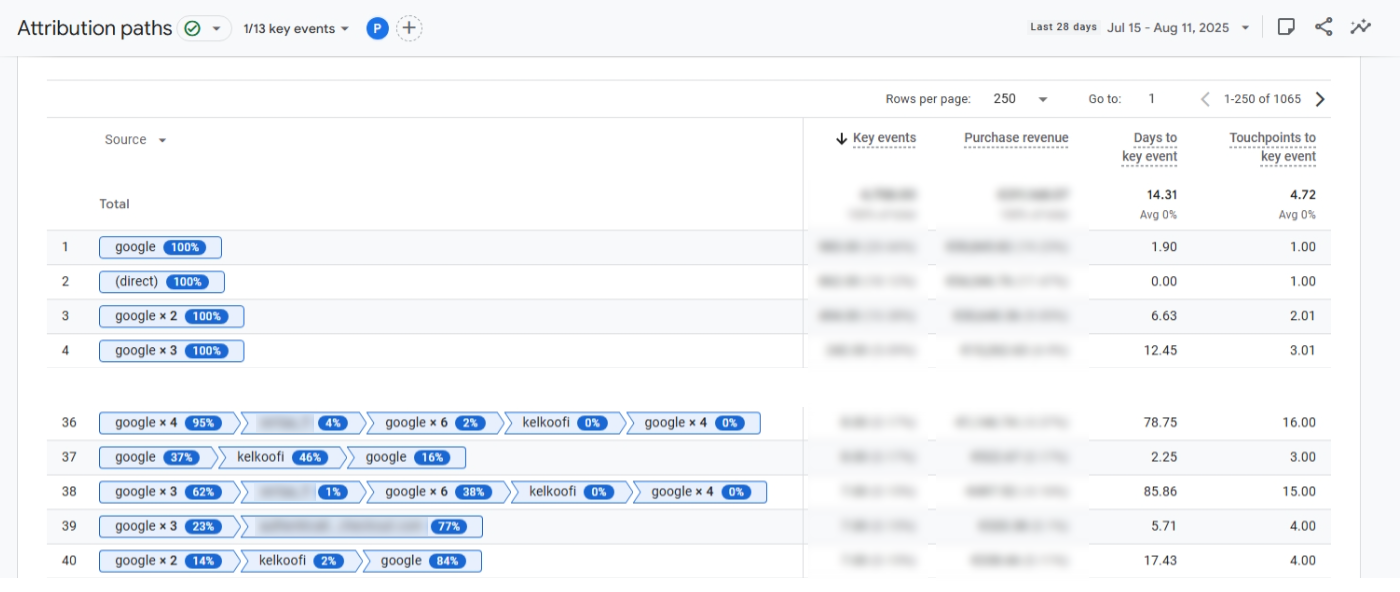
Task: Open the Source dimension dropdown
Action: (x=131, y=139)
